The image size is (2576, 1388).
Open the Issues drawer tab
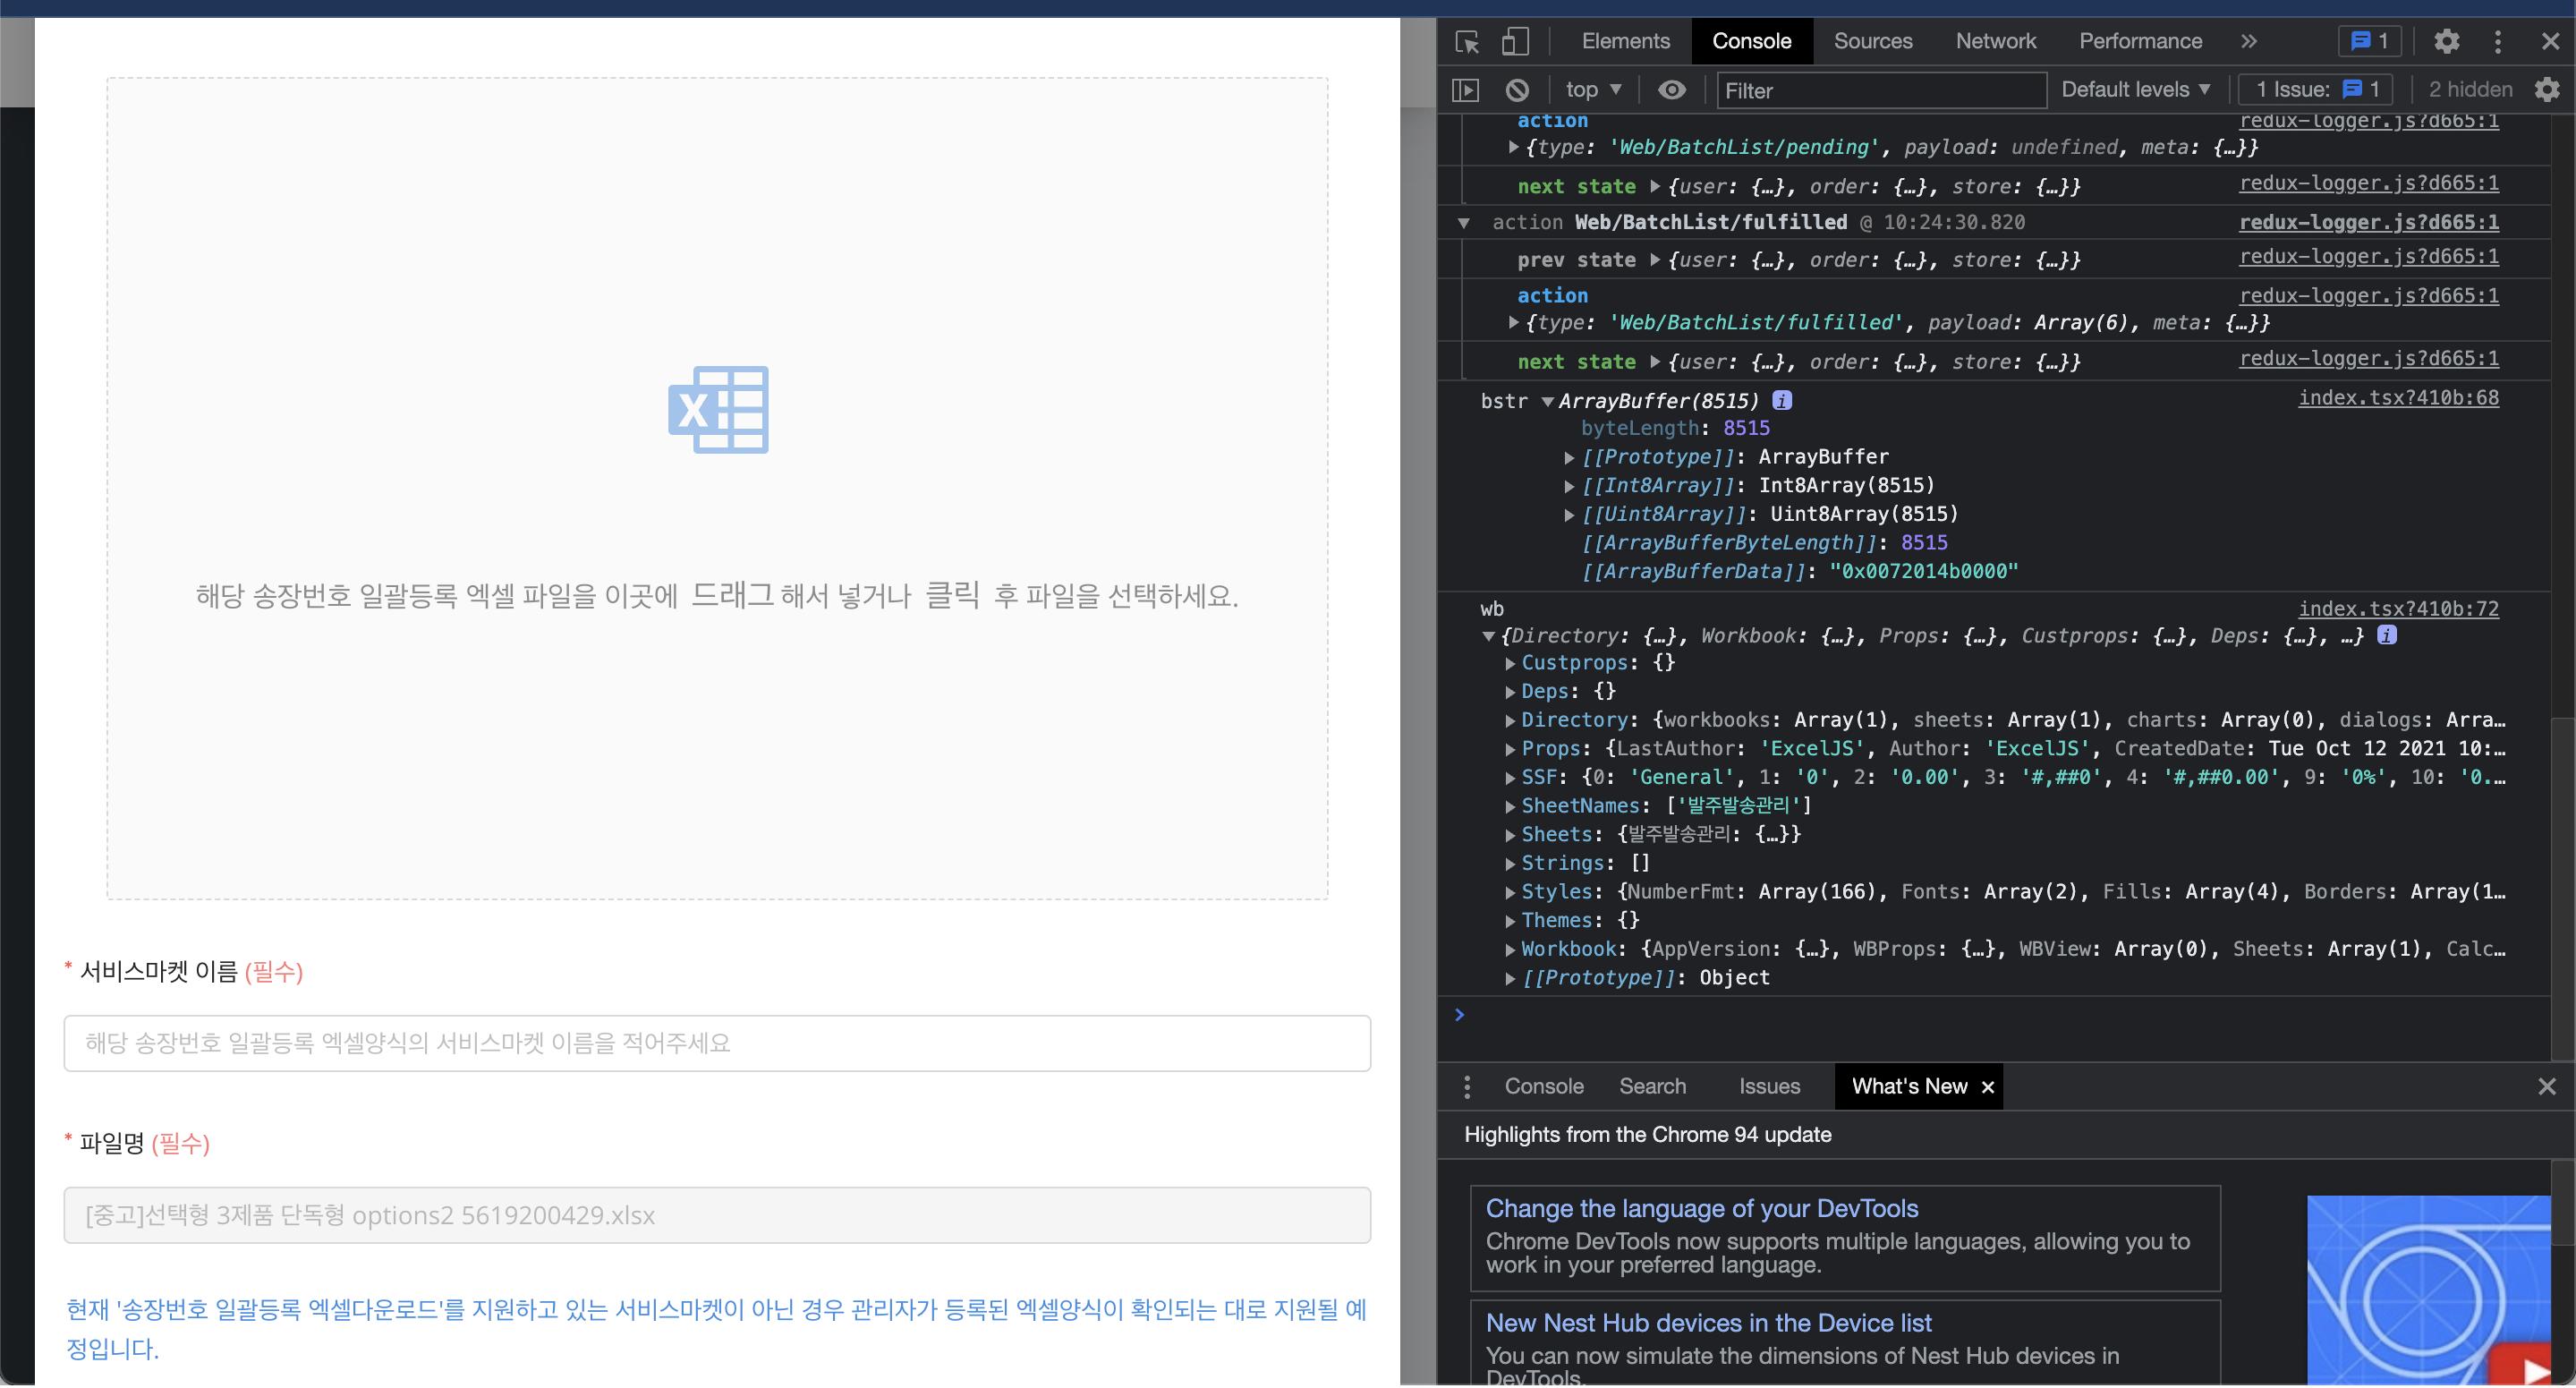tap(1769, 1086)
